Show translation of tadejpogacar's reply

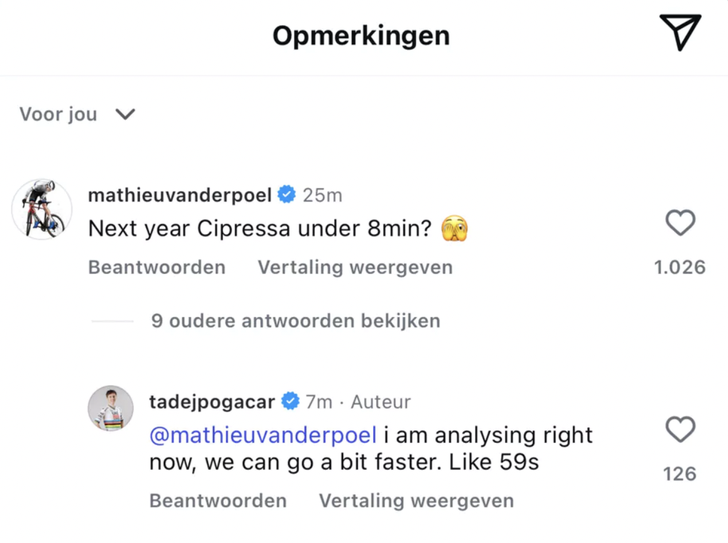416,500
